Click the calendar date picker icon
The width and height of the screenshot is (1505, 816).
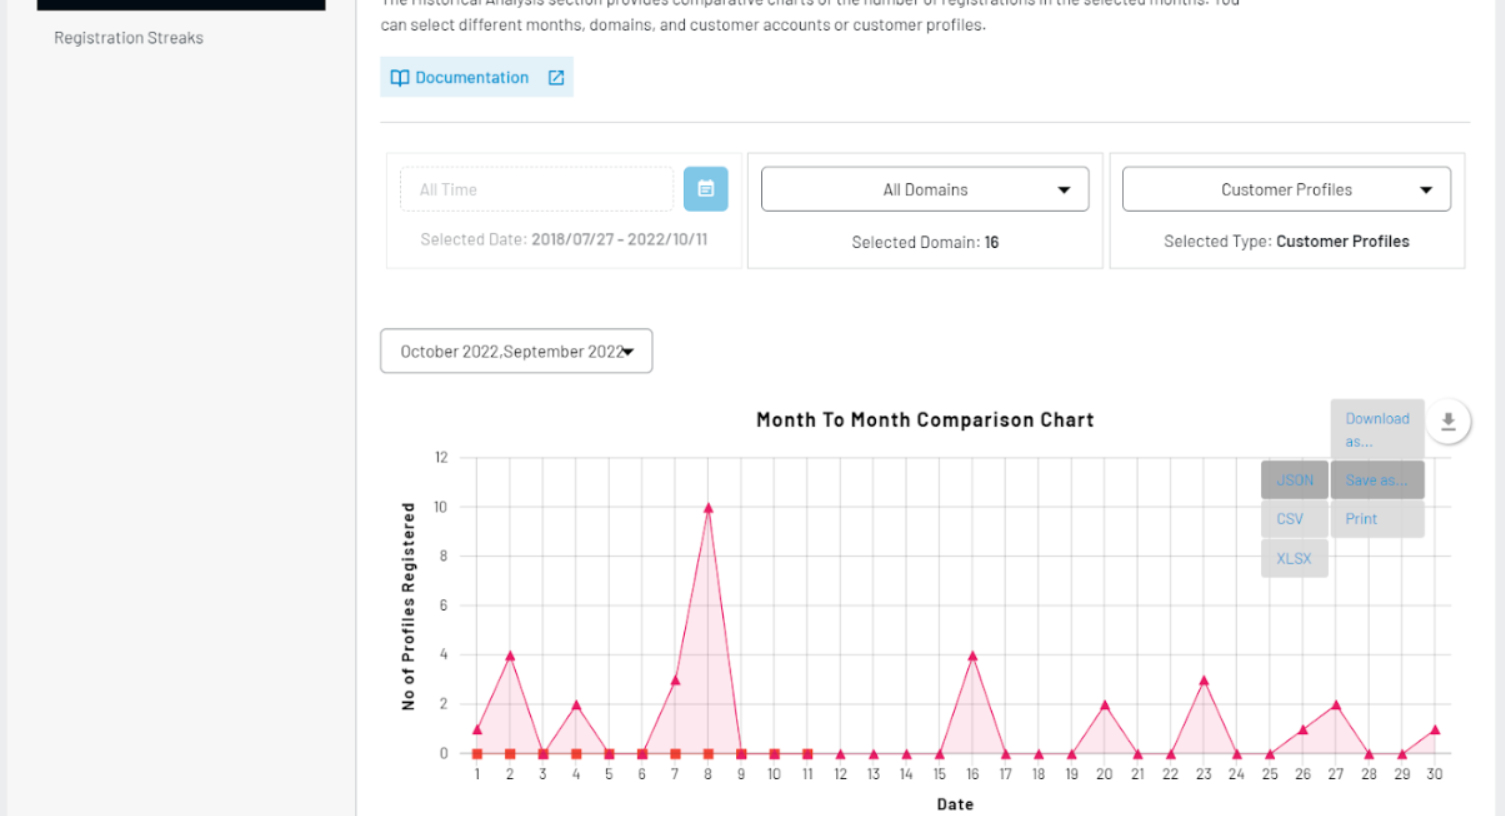pyautogui.click(x=705, y=189)
